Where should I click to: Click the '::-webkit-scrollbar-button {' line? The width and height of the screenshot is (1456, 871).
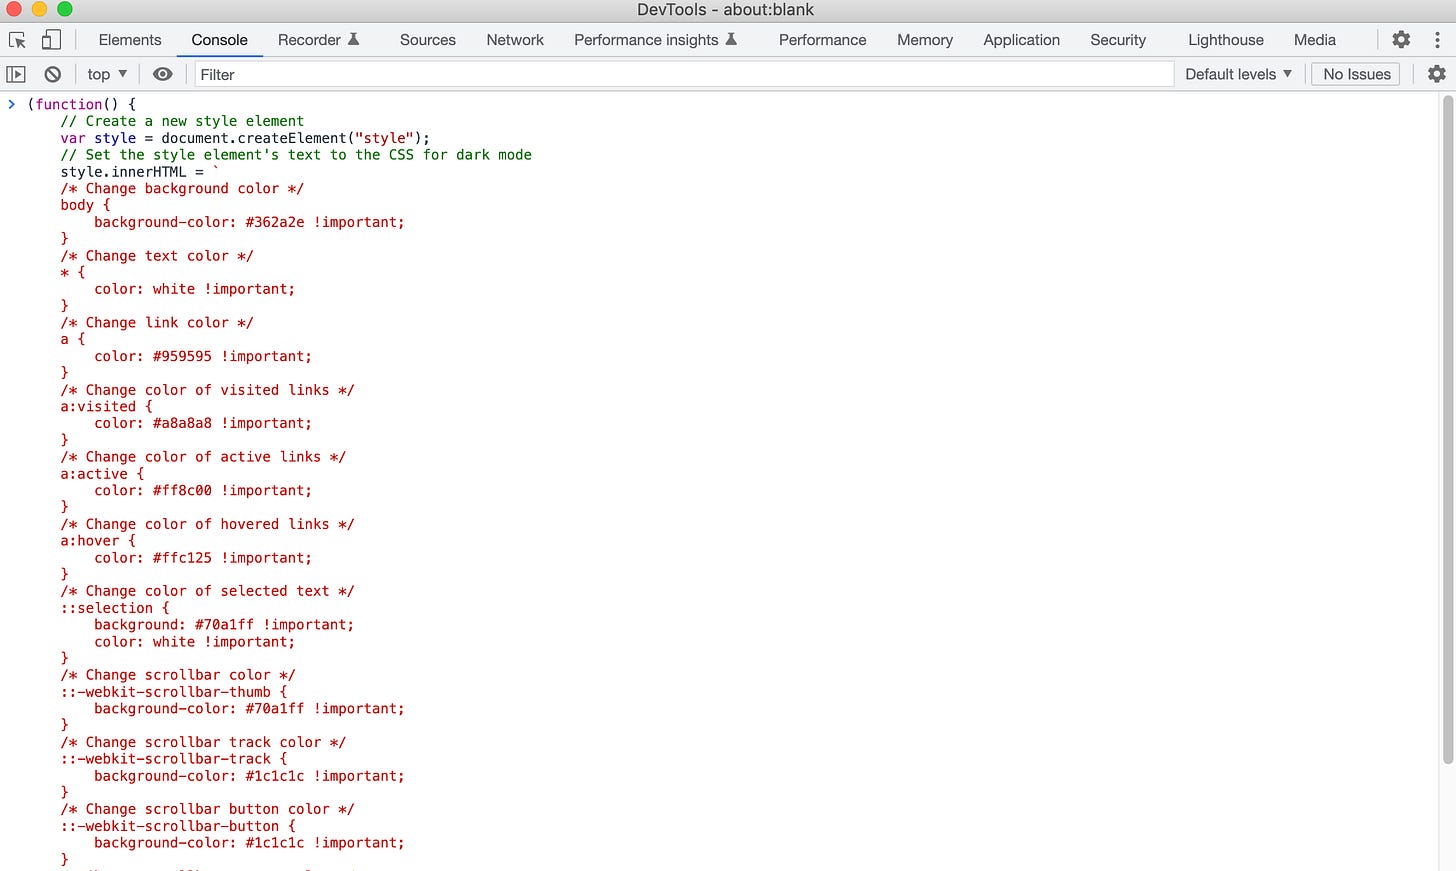pos(178,826)
